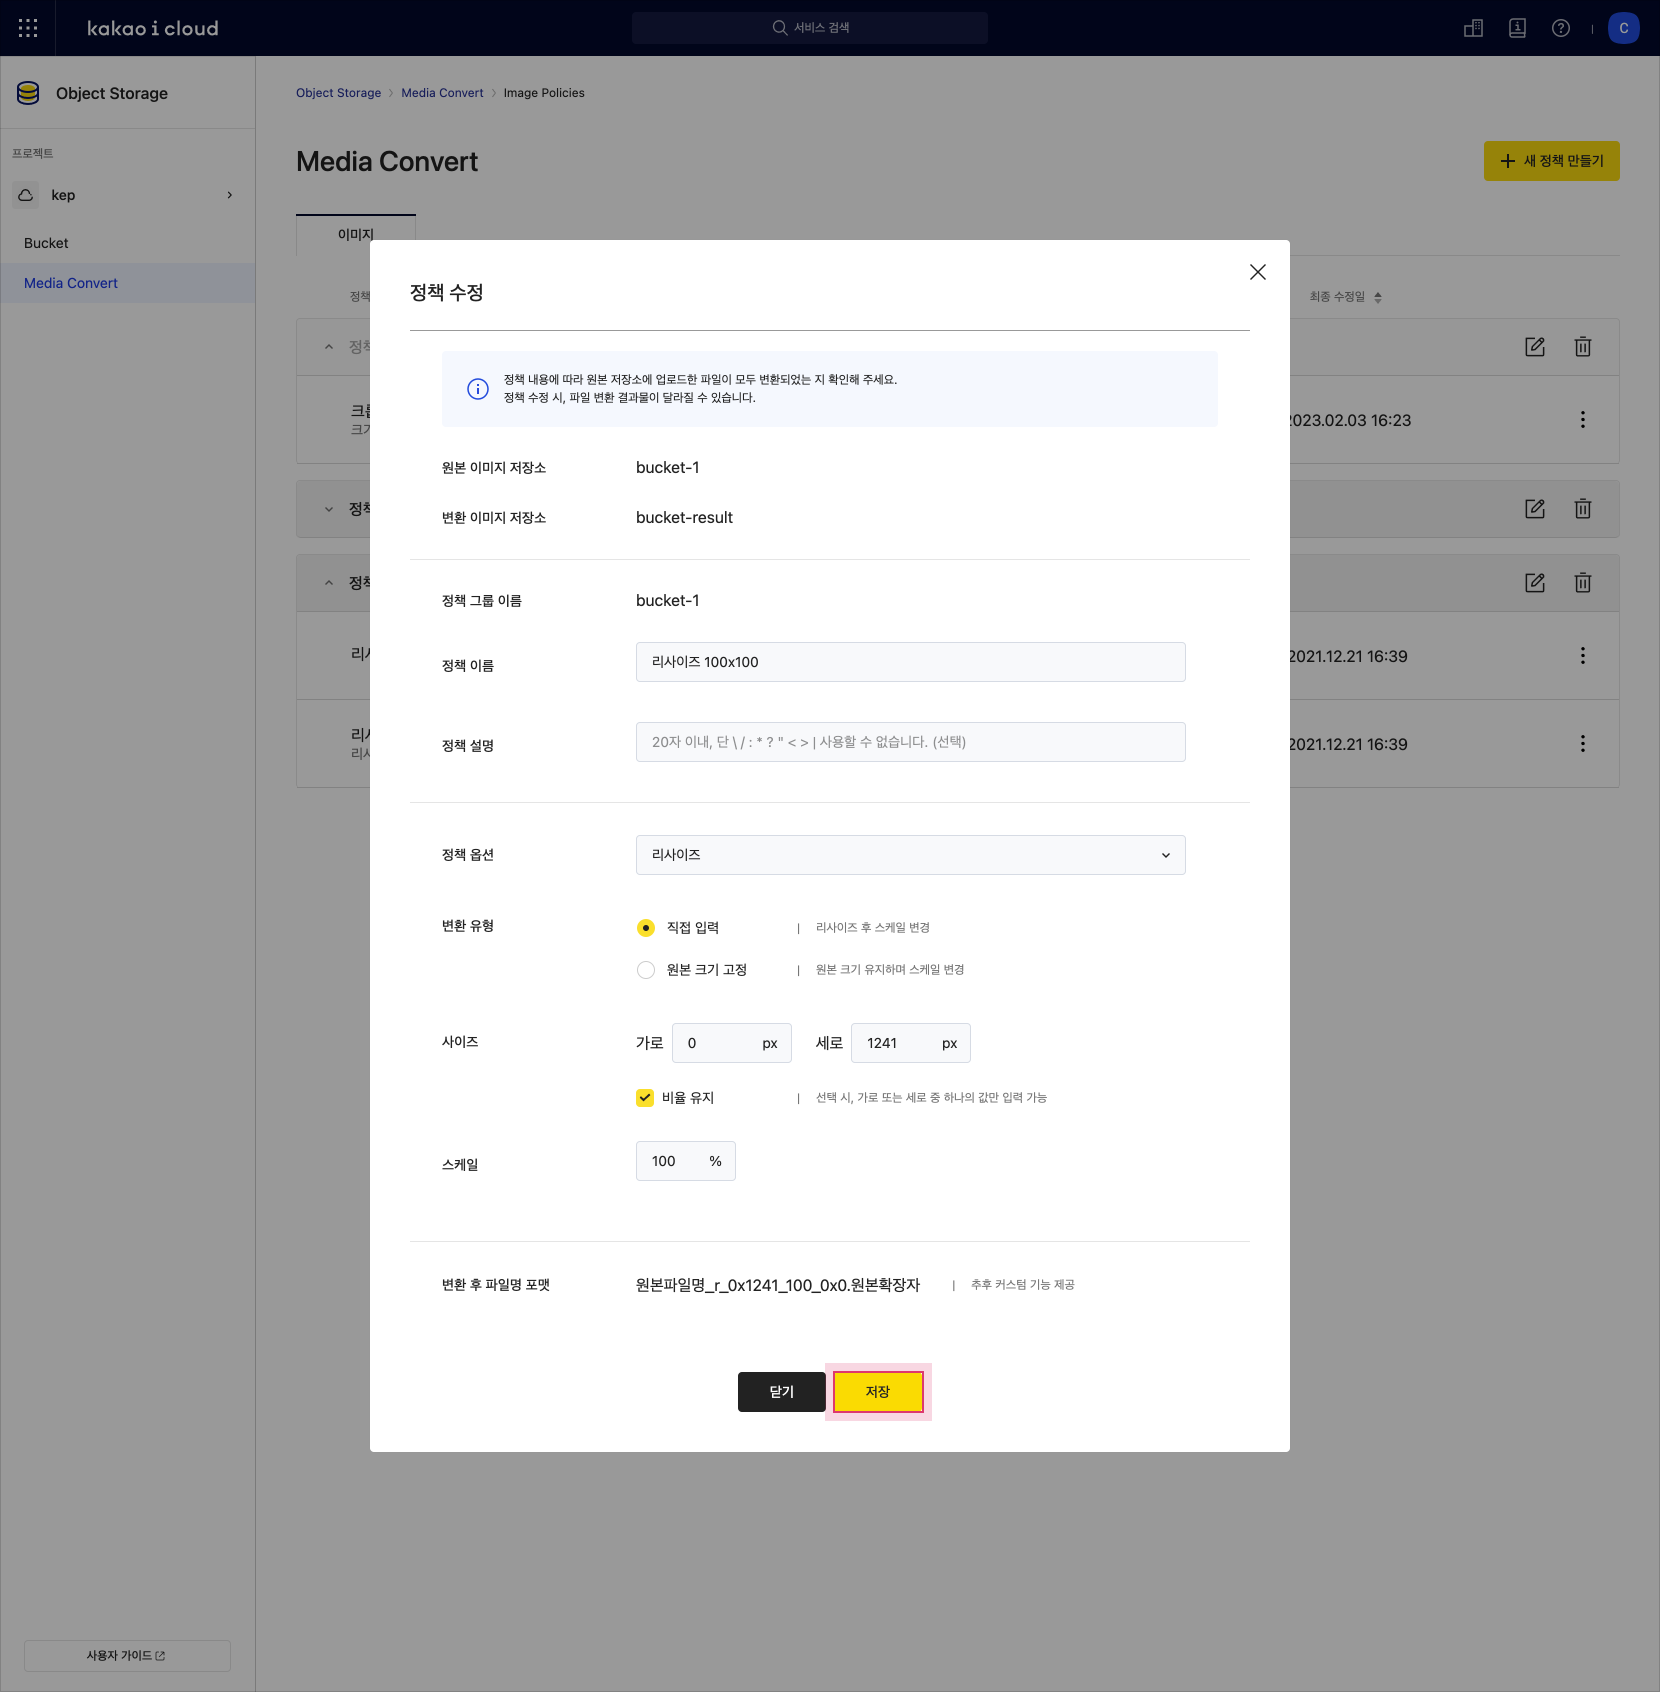The image size is (1660, 1692).
Task: Open the organization building icon in header
Action: (1473, 28)
